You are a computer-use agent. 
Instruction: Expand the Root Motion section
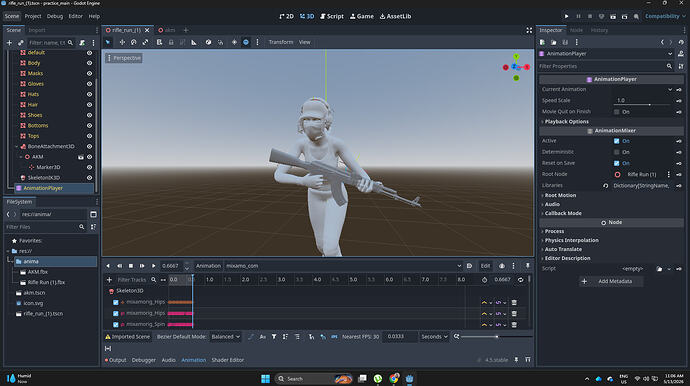click(559, 195)
